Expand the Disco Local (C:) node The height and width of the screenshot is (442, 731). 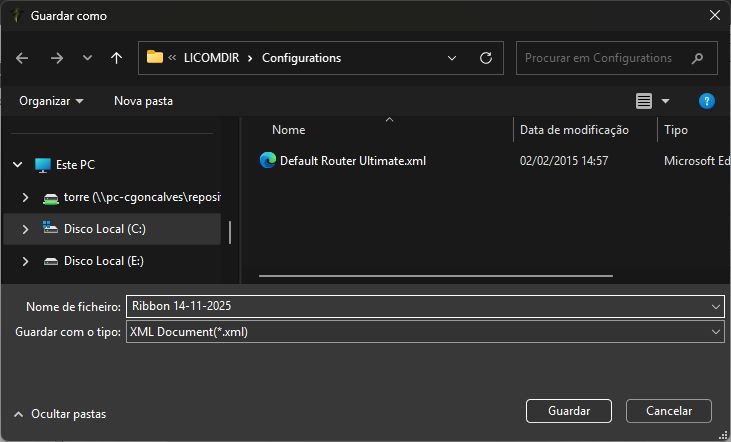(25, 229)
